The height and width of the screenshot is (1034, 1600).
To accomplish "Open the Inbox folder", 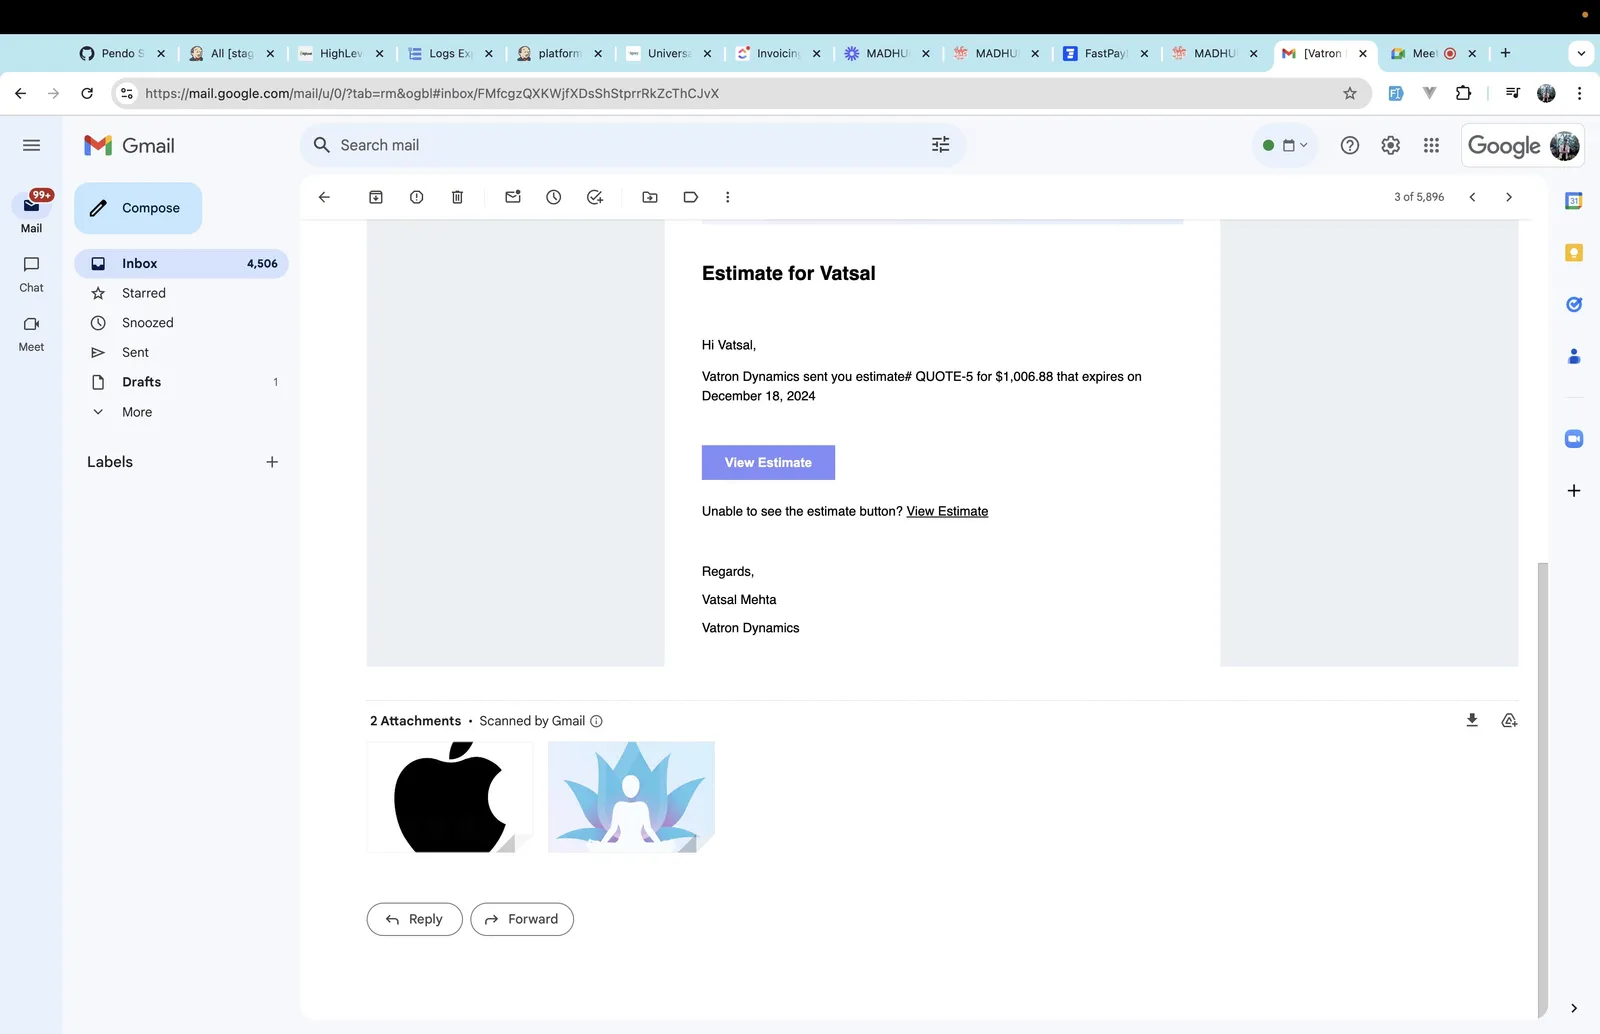I will tap(181, 264).
